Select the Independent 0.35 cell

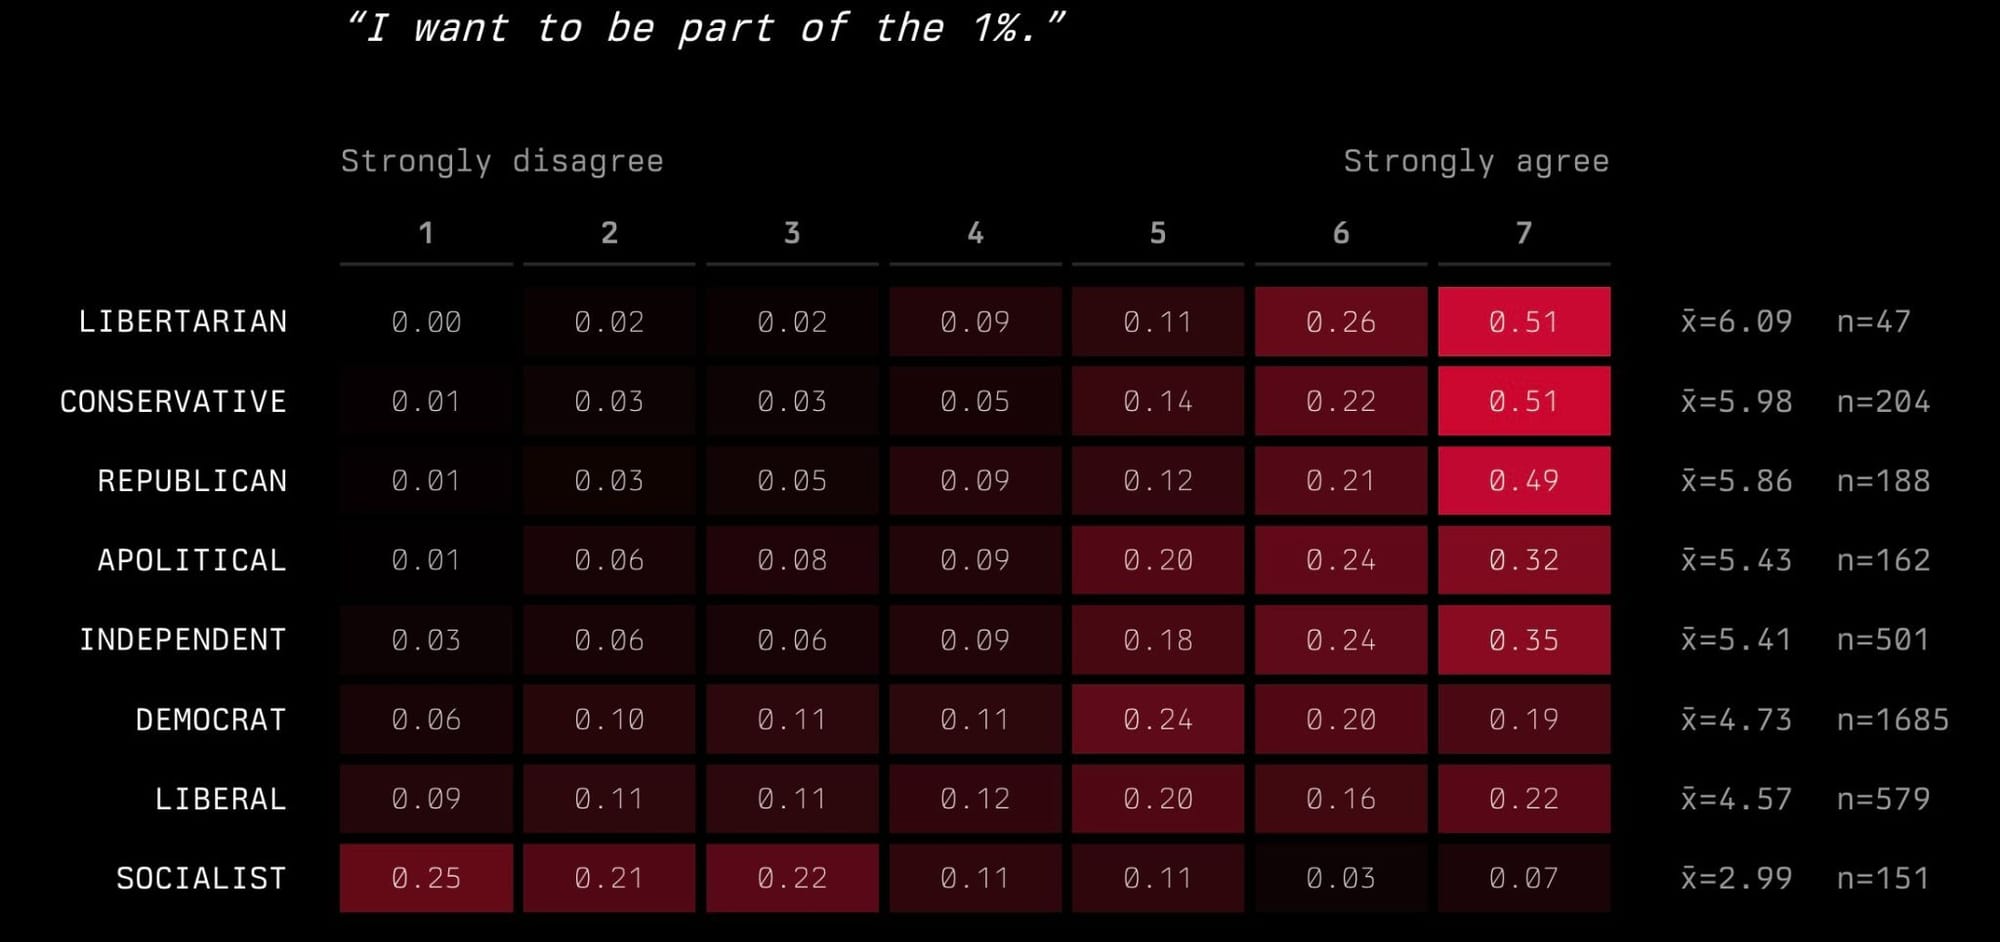click(x=1524, y=640)
